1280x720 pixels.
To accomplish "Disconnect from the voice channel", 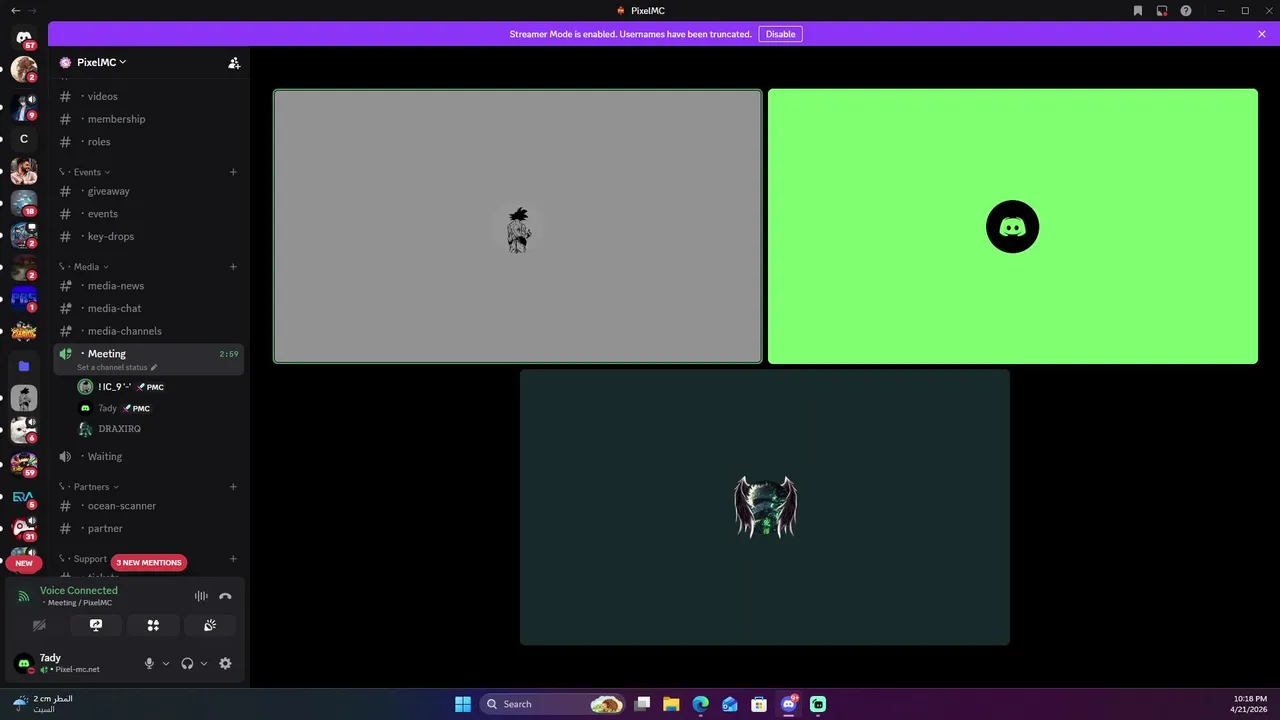I will 225,596.
